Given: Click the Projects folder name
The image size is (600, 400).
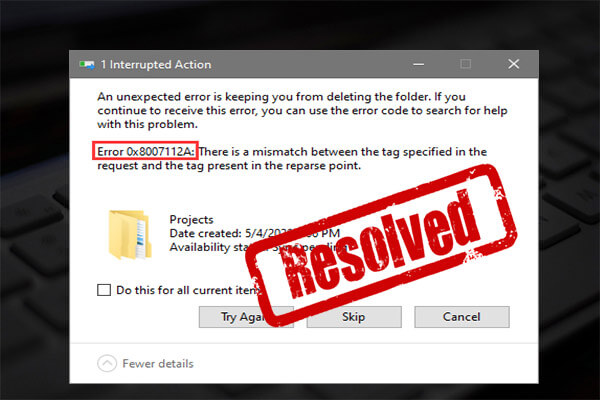Looking at the screenshot, I should tap(191, 219).
